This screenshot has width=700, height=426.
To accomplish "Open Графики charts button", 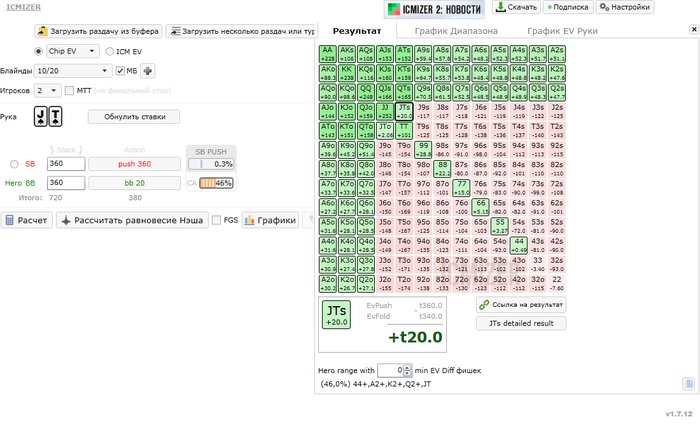I will 271,220.
